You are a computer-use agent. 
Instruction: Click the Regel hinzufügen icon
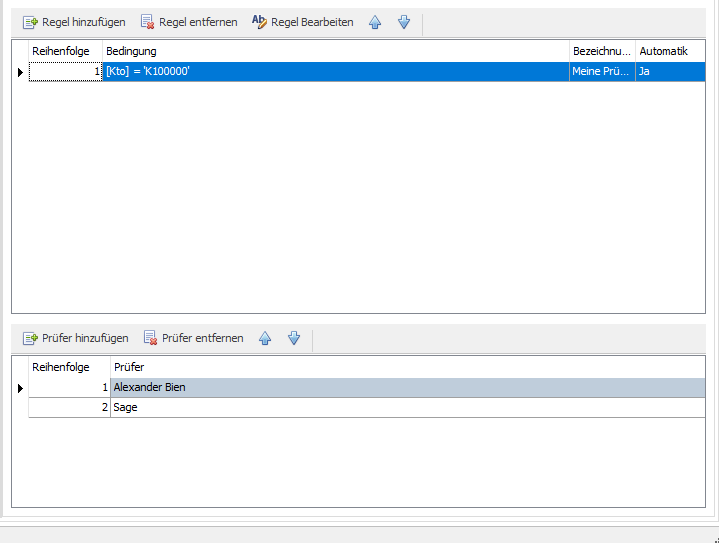point(30,22)
